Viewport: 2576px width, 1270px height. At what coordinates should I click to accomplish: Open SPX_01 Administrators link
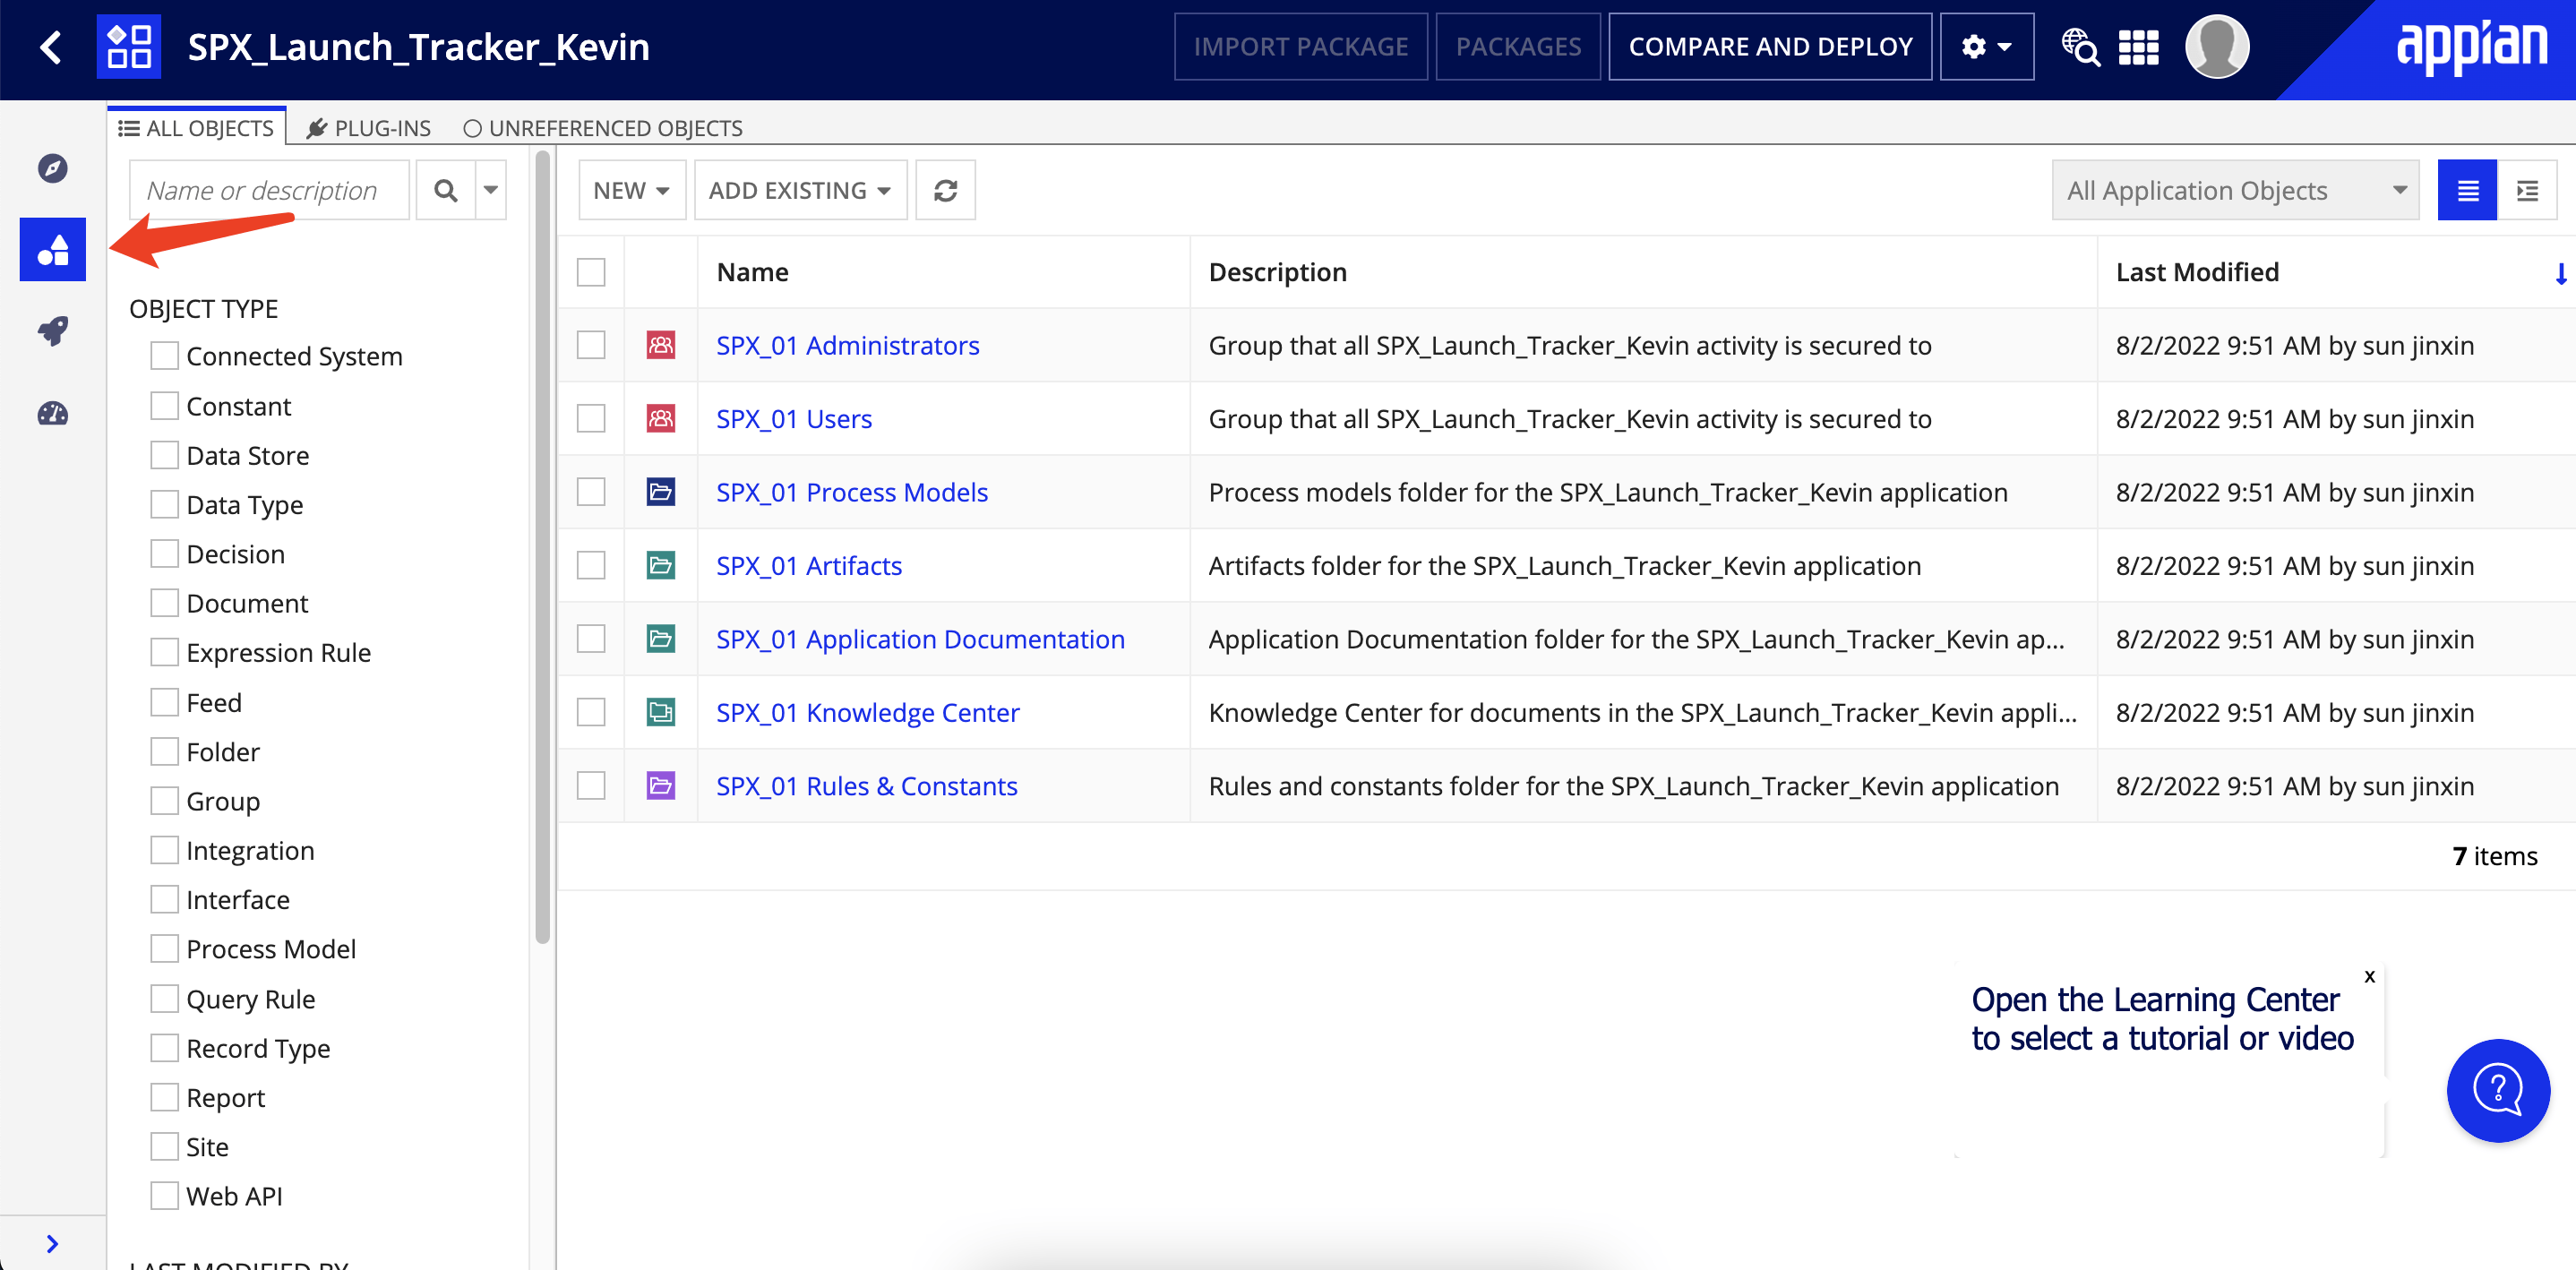coord(848,345)
